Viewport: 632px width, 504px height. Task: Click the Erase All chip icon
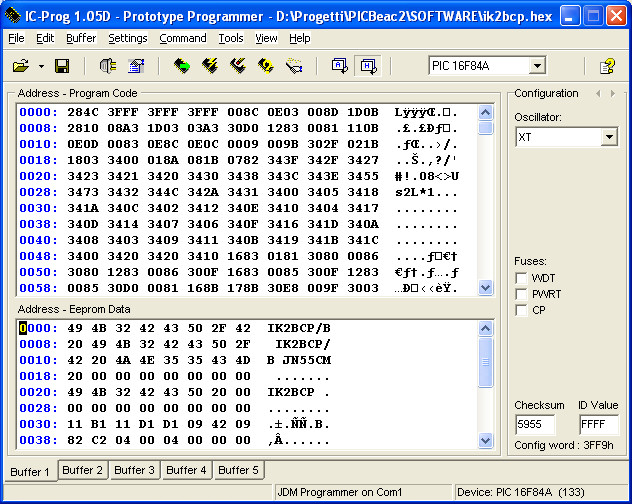pyautogui.click(x=238, y=66)
